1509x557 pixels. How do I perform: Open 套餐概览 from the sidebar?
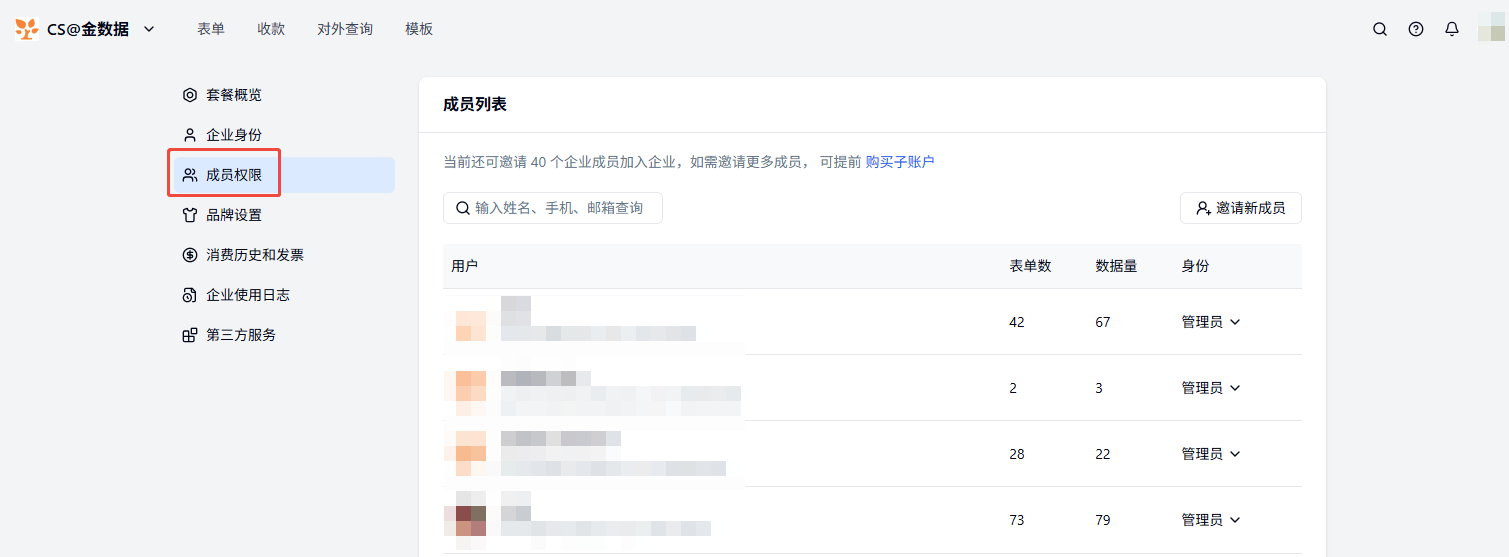point(233,95)
